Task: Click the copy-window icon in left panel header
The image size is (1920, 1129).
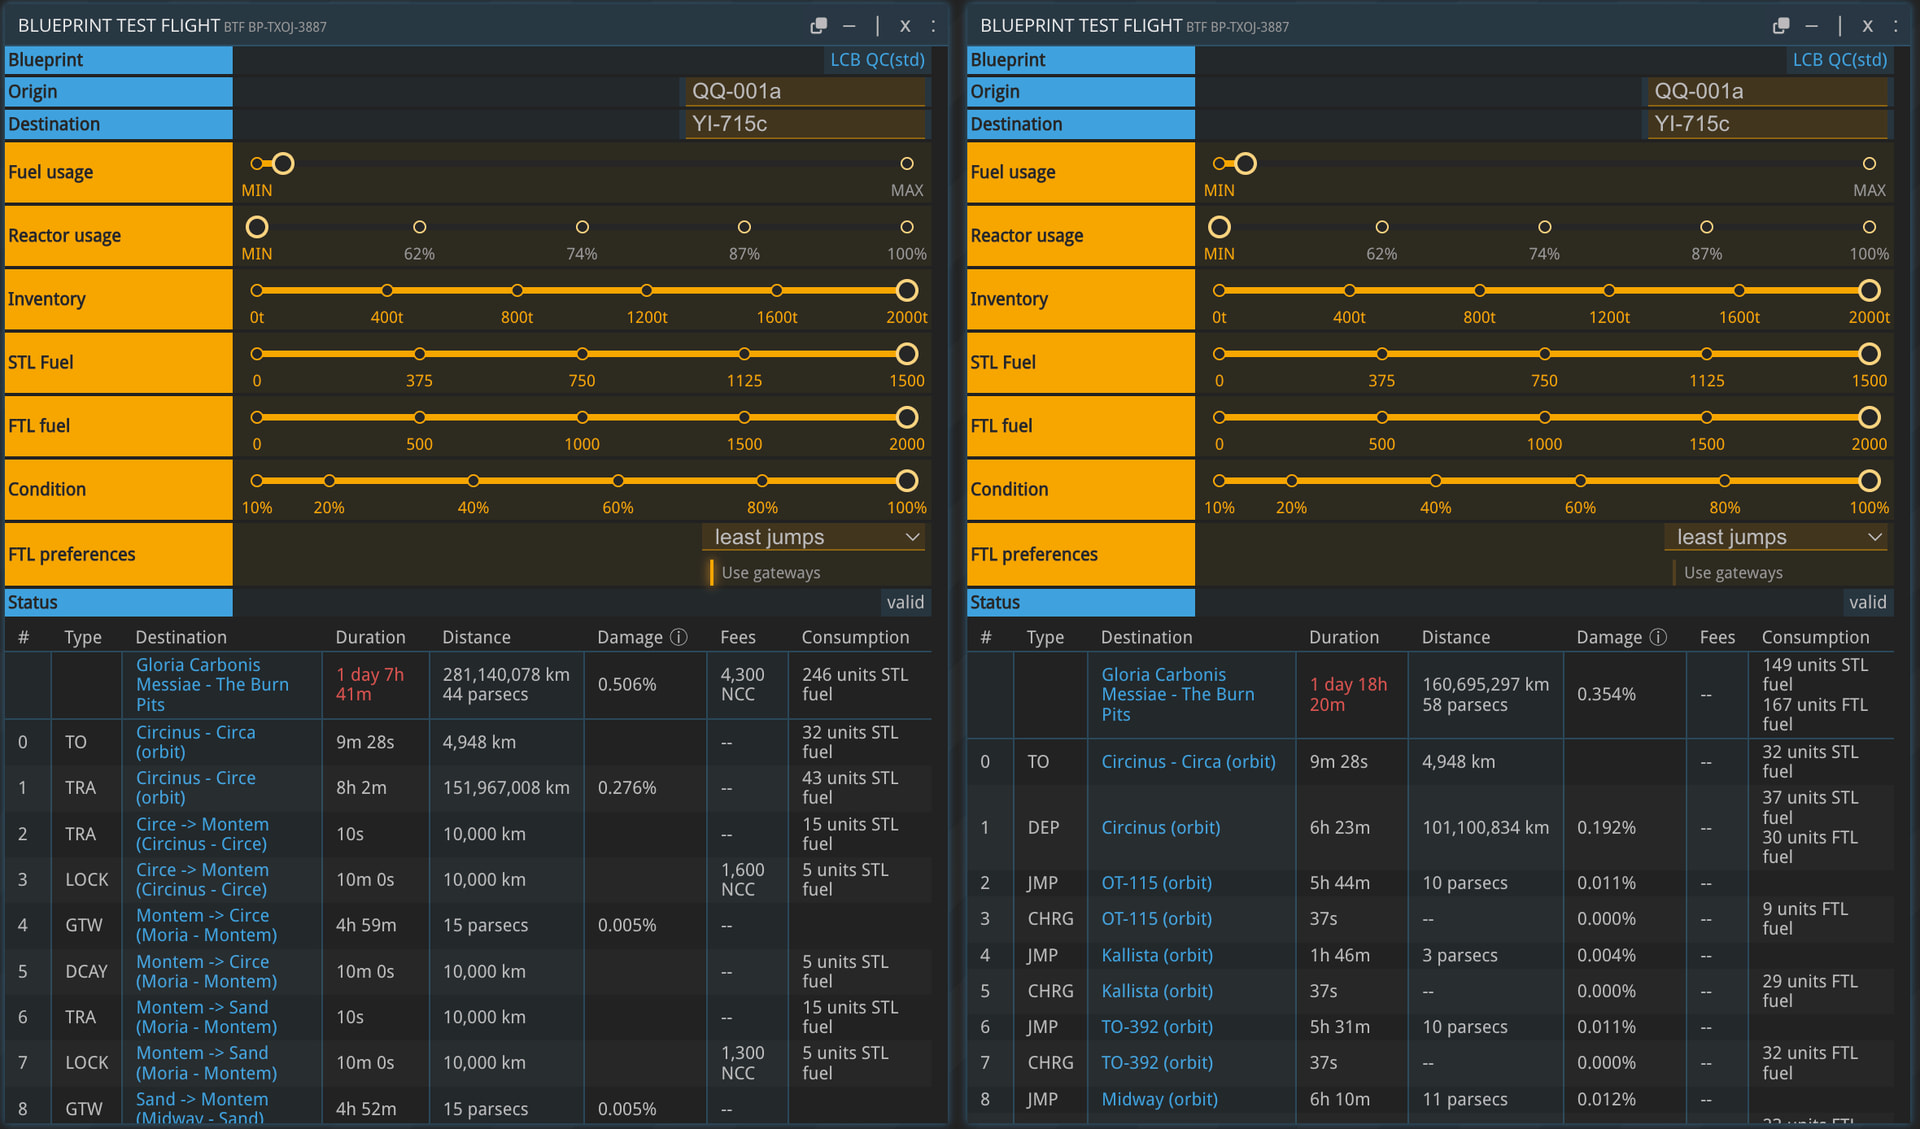Action: click(x=818, y=26)
